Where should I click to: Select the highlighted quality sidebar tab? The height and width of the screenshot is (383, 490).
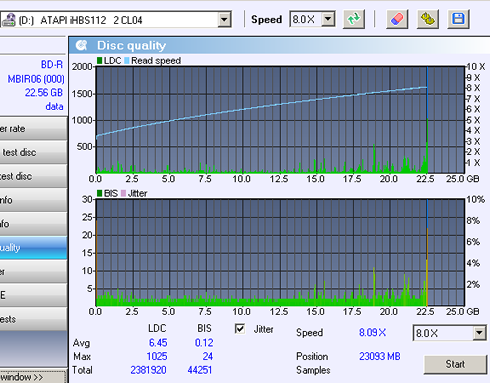[x=33, y=248]
